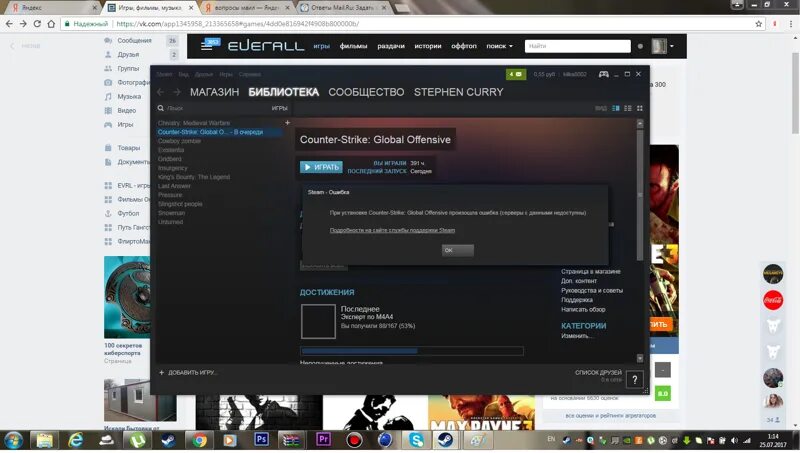Open Premiere Pro from taskbar
Screen dimensions: 800x453
pos(323,439)
